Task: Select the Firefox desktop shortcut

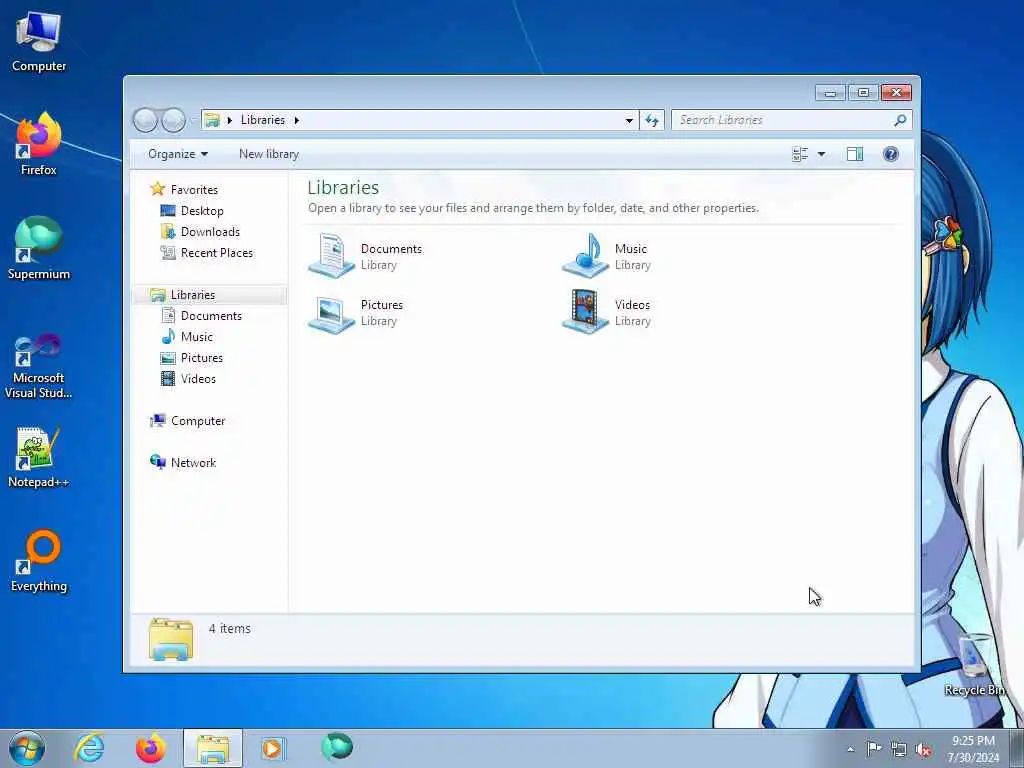Action: point(39,144)
